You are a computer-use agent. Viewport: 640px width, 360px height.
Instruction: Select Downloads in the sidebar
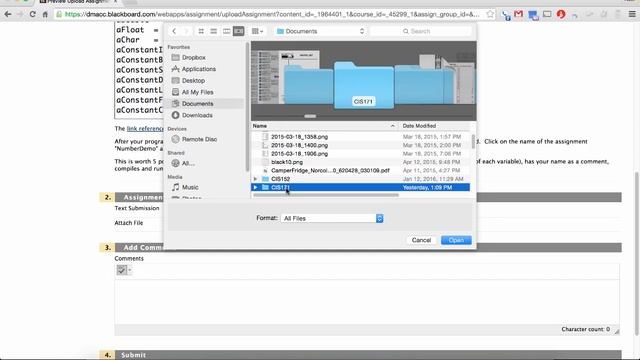pos(197,115)
